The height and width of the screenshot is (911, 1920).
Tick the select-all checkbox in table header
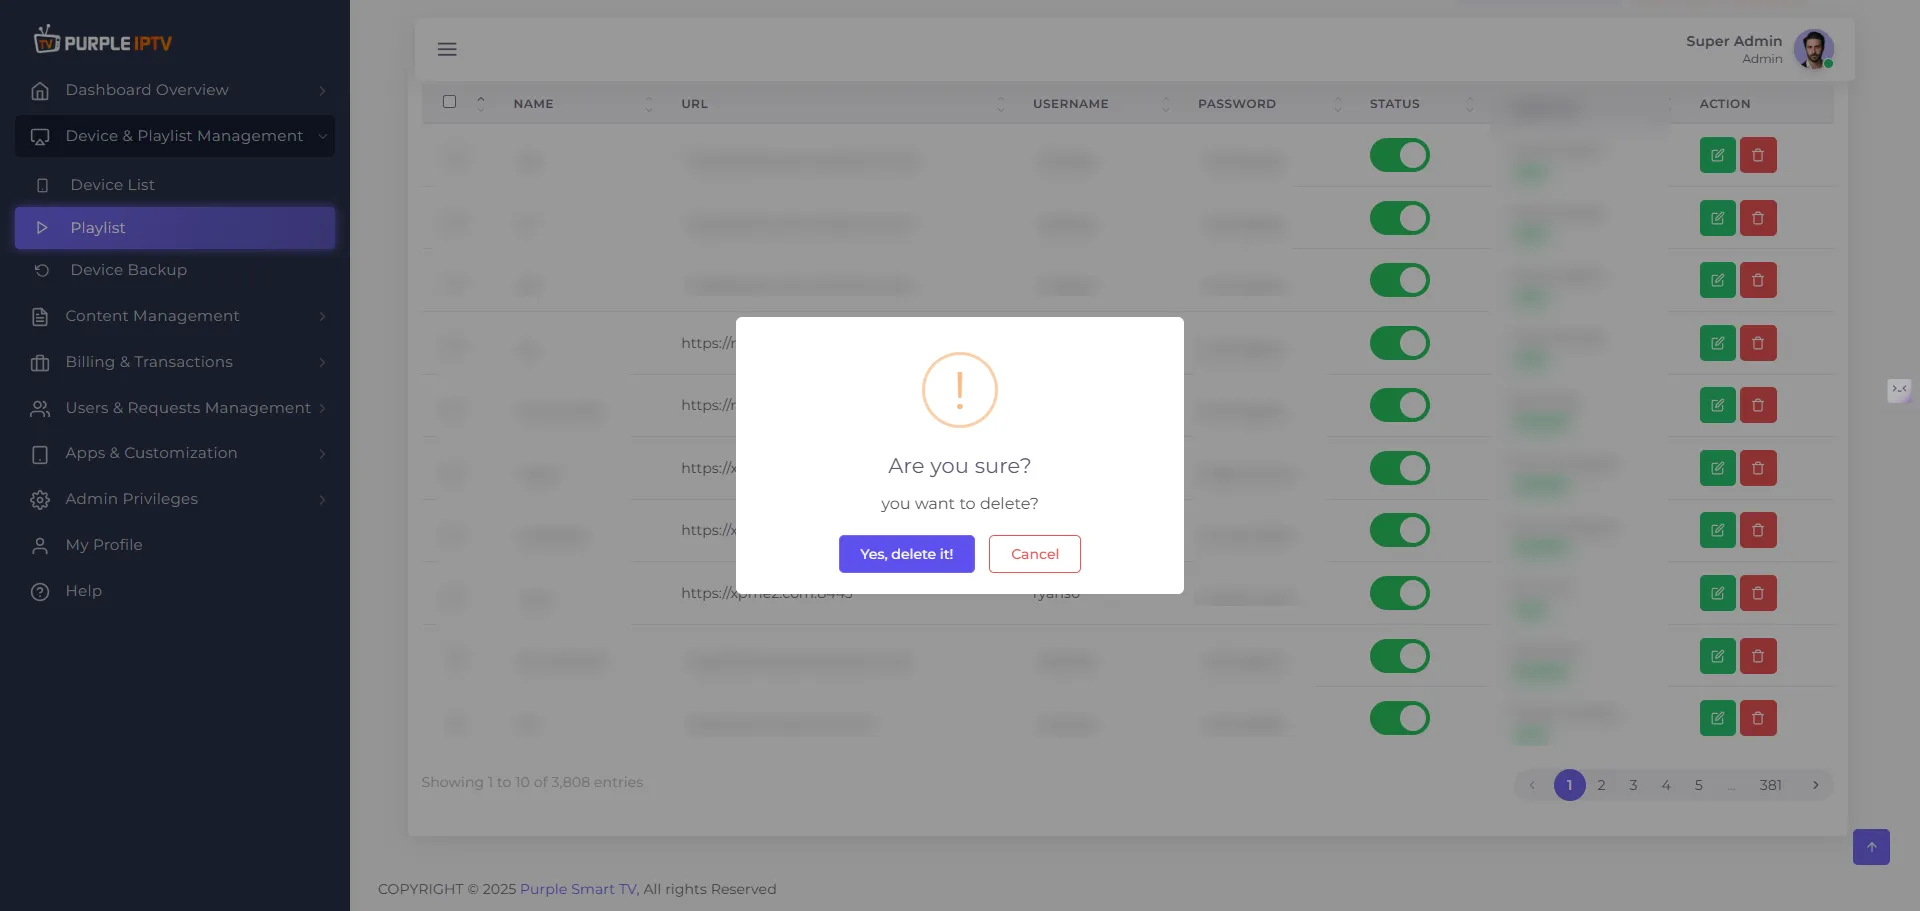point(449,102)
